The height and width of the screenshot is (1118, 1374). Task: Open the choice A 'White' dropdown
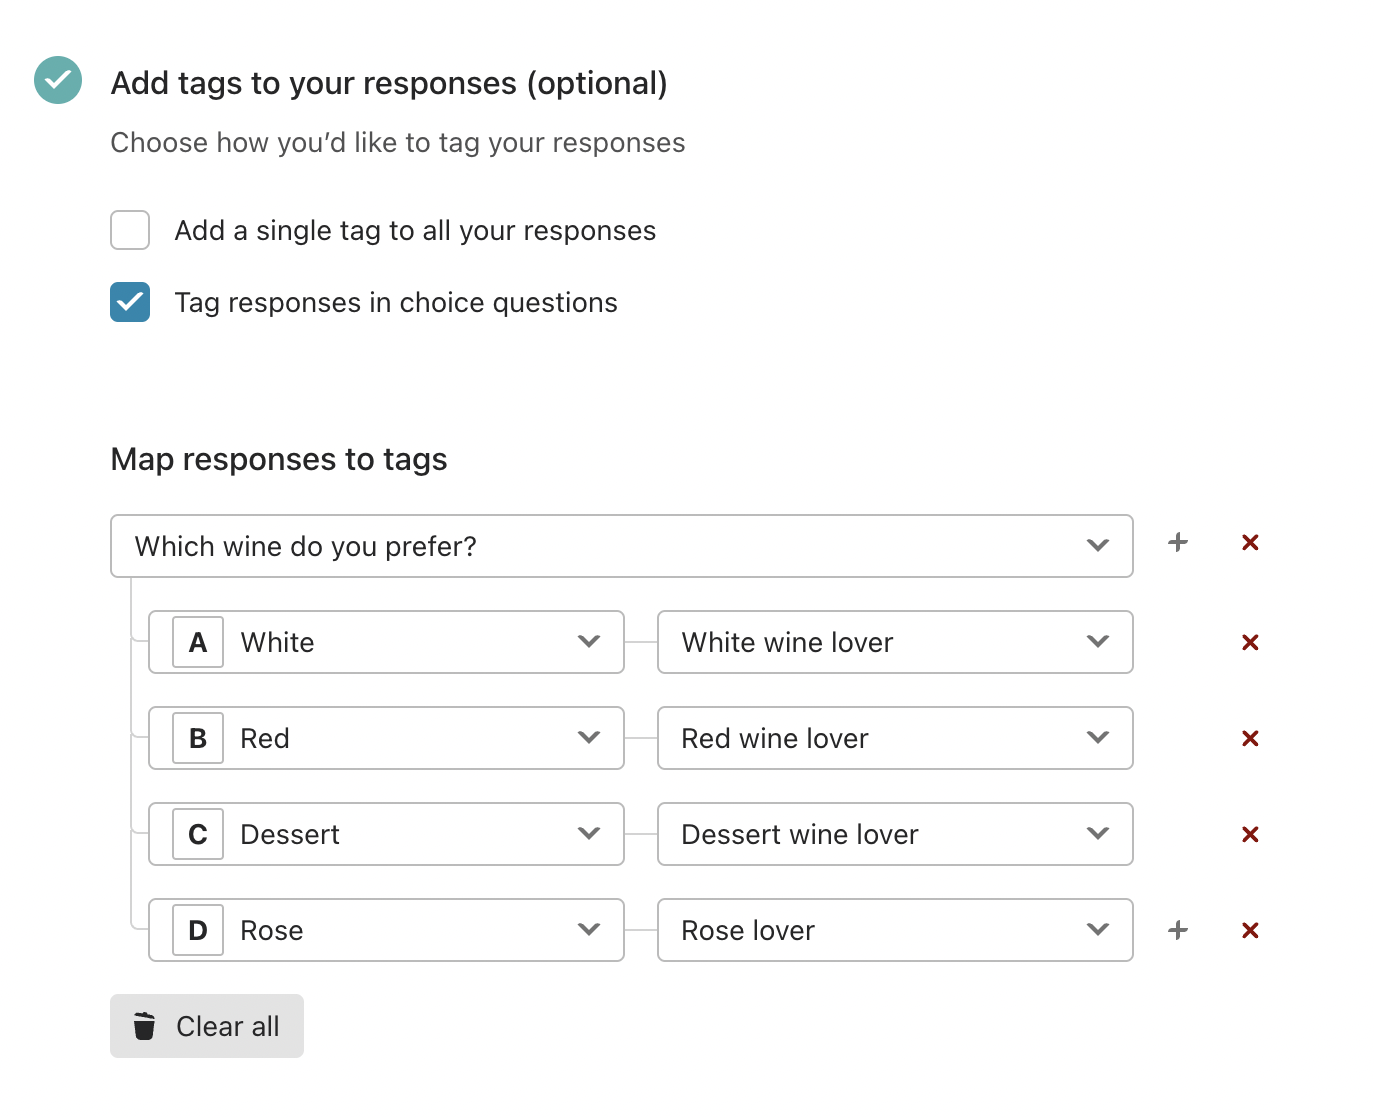point(386,642)
